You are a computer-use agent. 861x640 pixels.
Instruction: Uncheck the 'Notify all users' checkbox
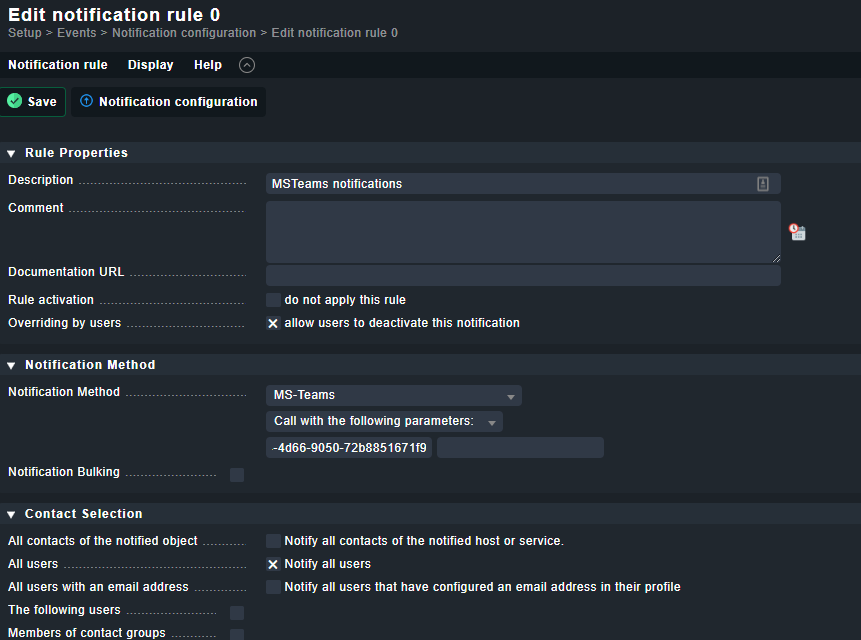tap(273, 564)
